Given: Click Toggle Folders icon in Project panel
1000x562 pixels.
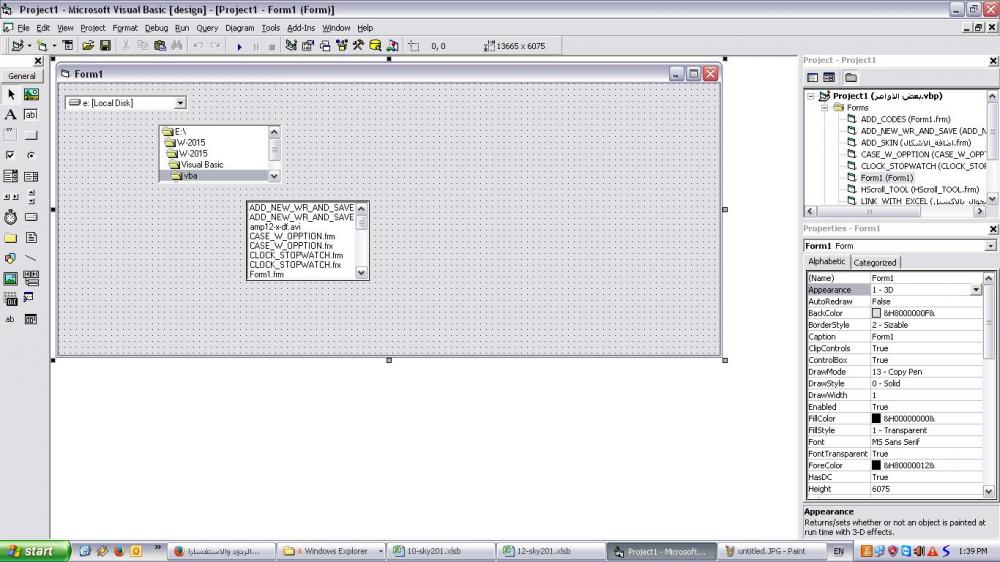Looking at the screenshot, I should coord(851,78).
